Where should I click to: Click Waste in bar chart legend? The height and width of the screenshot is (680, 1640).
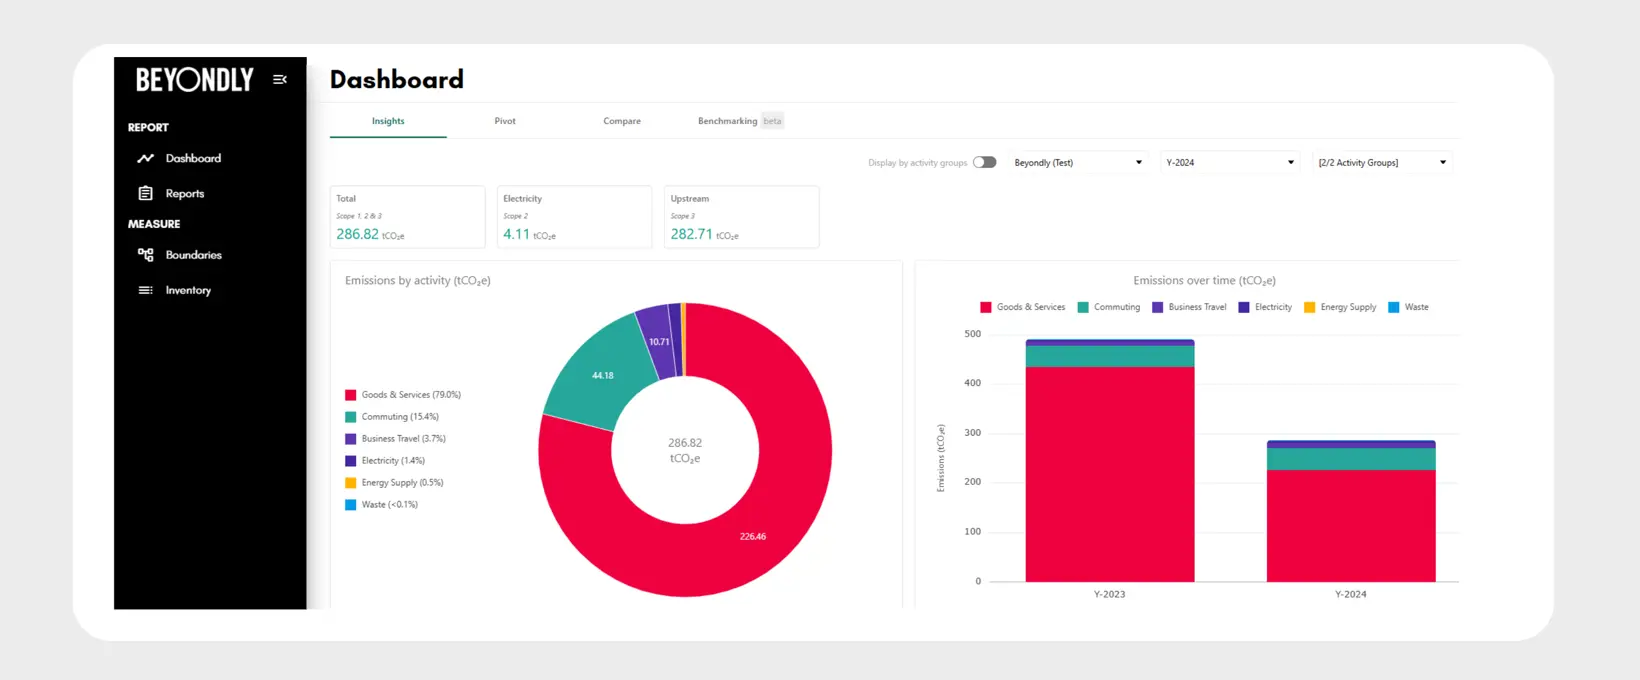coord(1408,307)
